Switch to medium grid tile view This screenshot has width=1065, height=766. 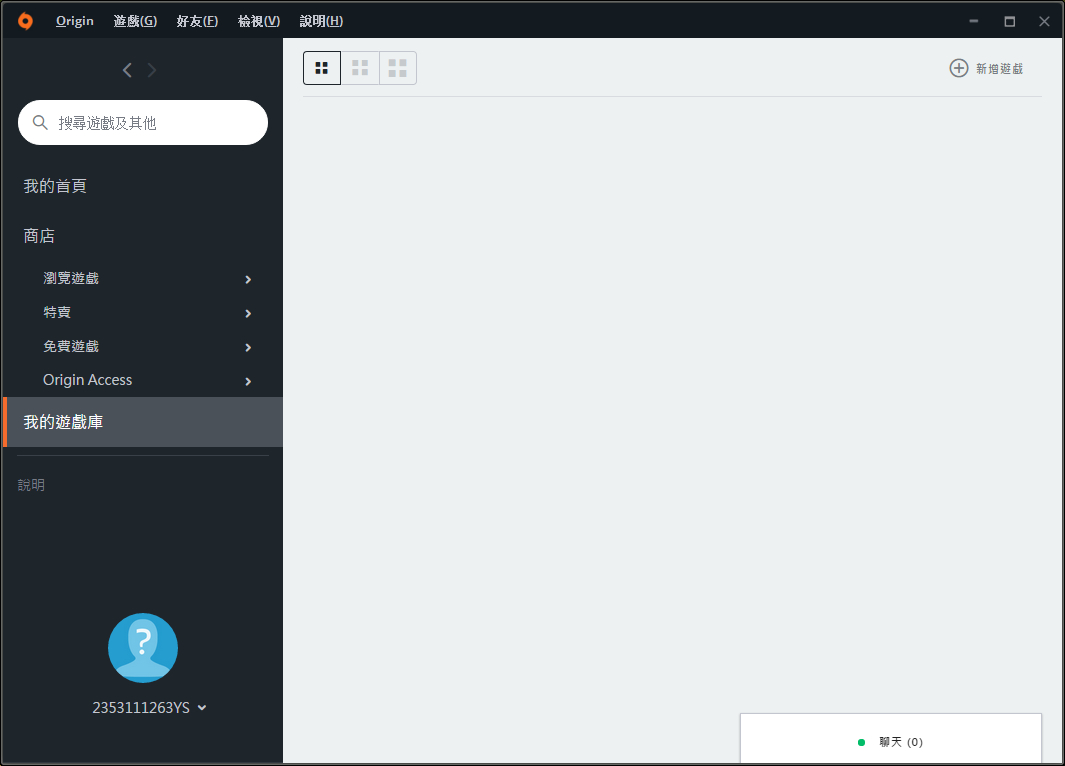tap(360, 68)
